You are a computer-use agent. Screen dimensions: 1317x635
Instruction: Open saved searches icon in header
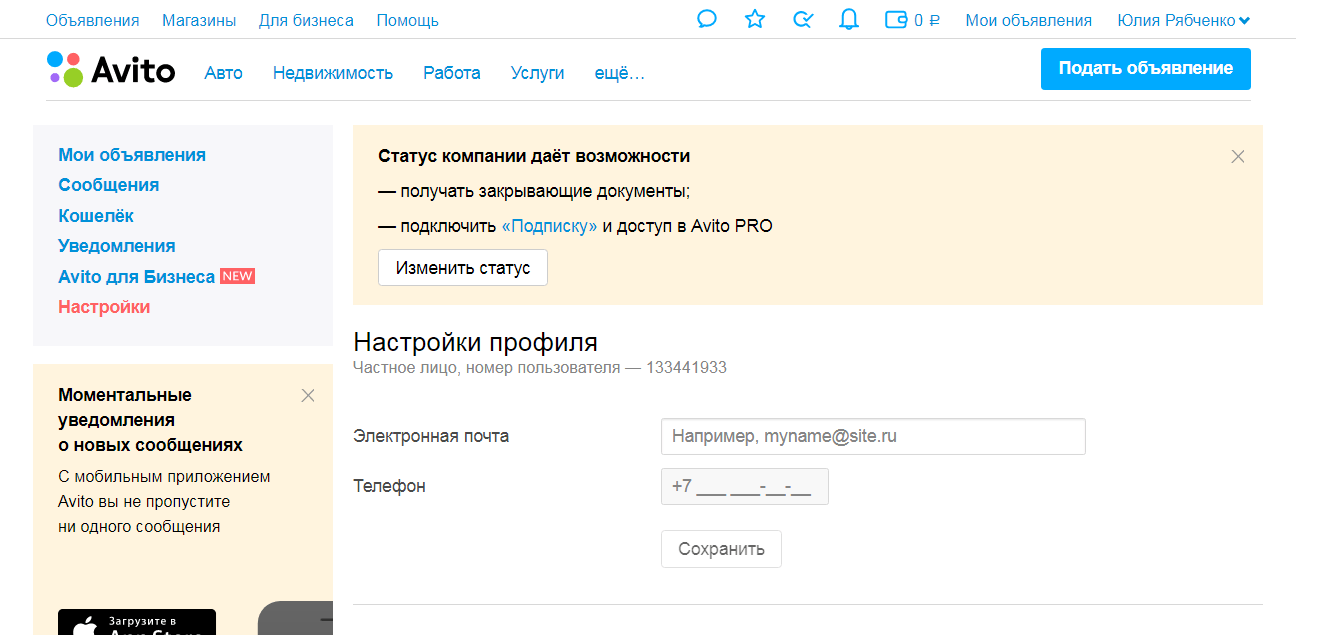[802, 19]
